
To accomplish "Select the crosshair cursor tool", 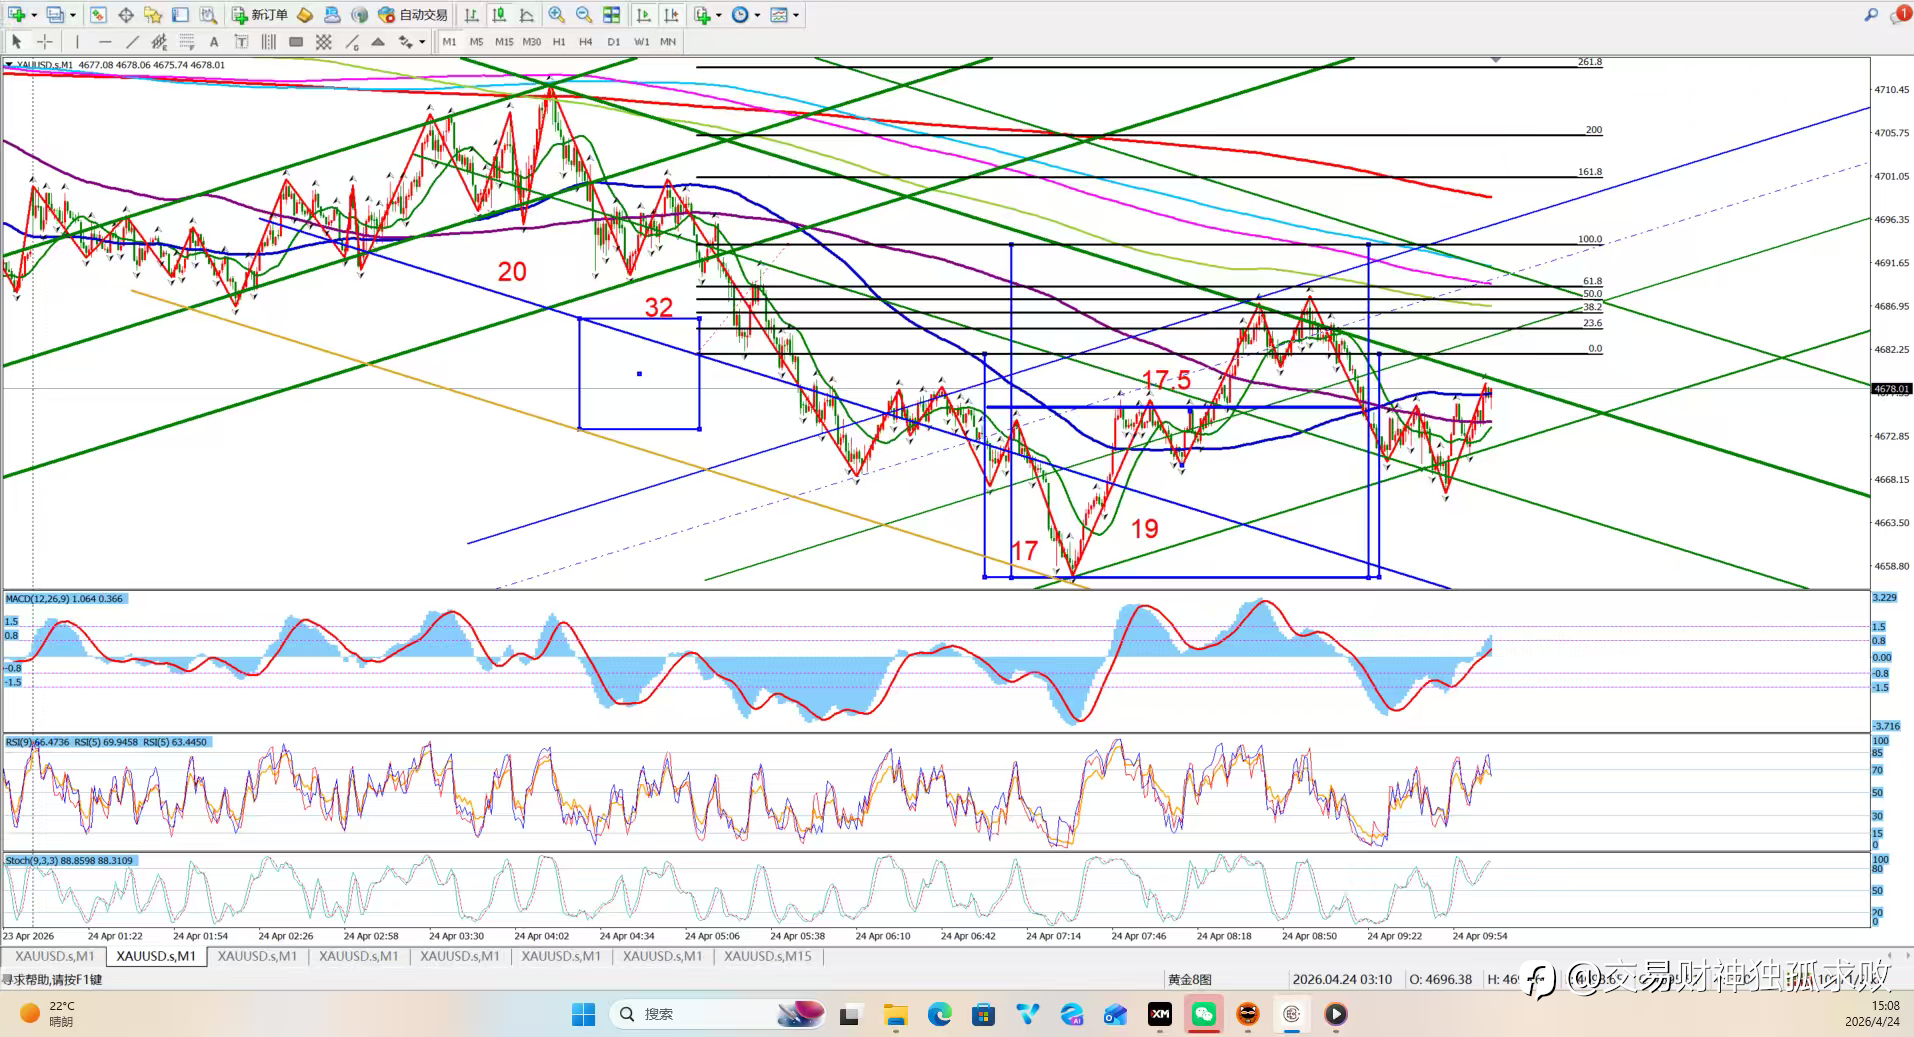I will (45, 42).
